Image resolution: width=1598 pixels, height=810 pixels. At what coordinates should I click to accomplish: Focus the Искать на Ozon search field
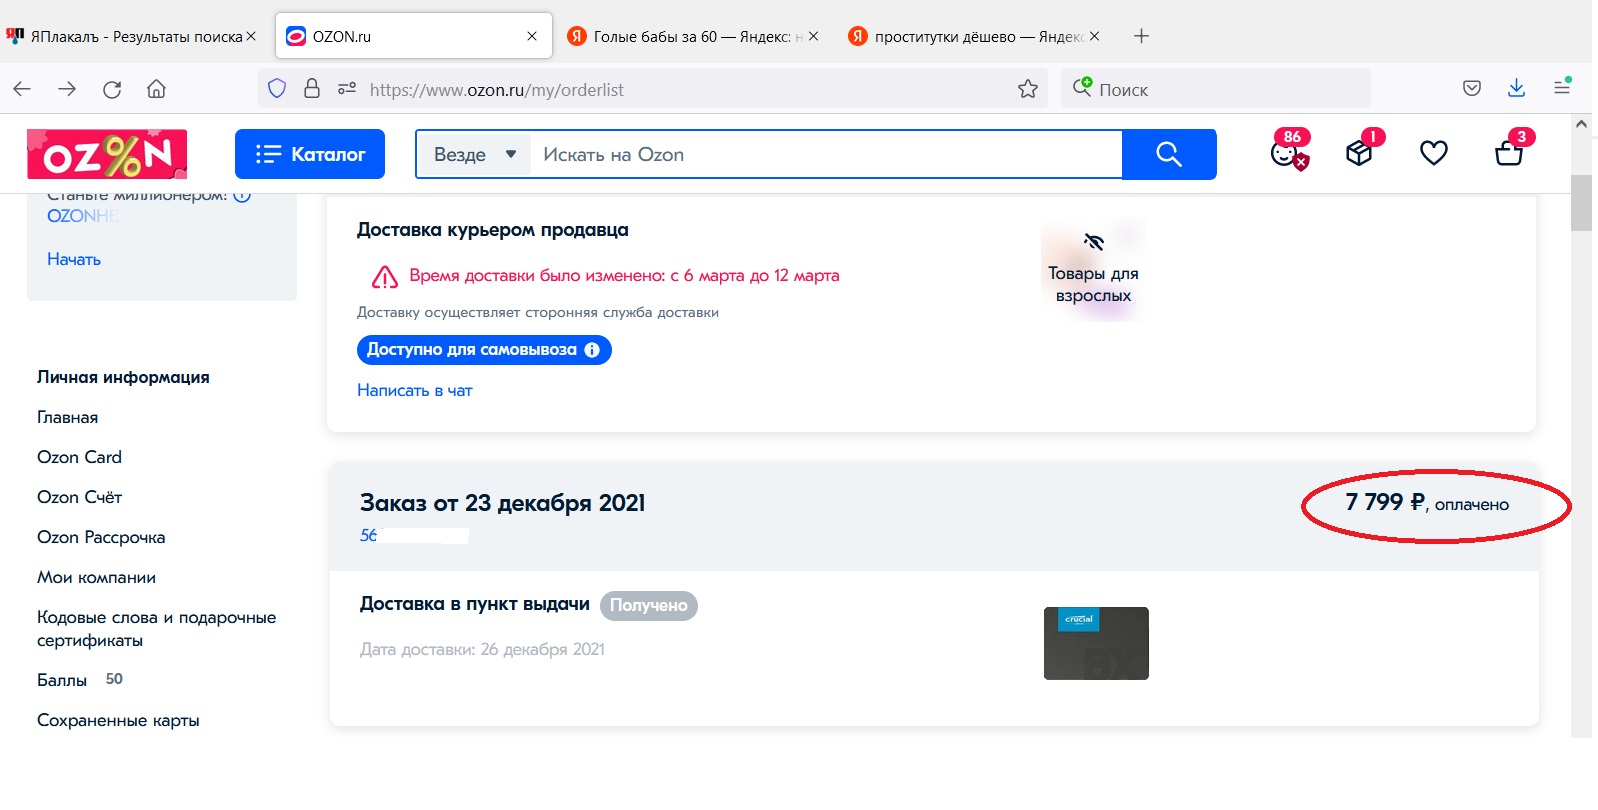tap(826, 155)
